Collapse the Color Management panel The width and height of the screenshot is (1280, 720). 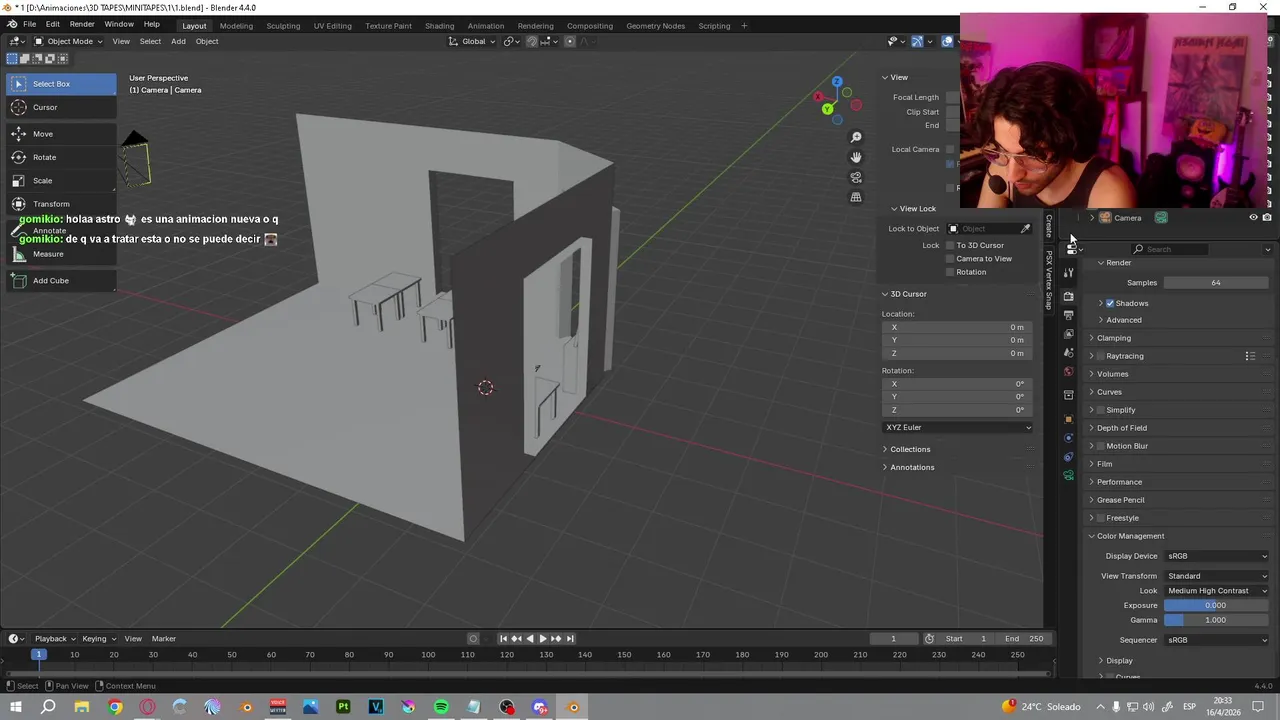[1130, 536]
